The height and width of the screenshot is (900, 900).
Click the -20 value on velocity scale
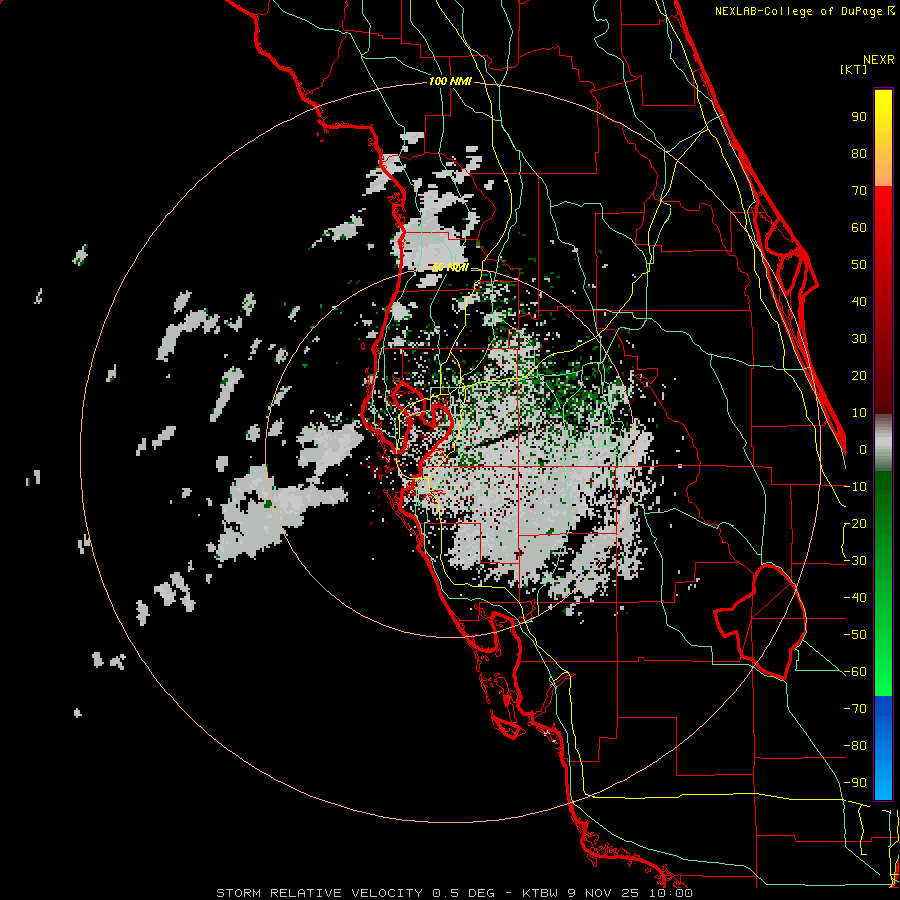(855, 523)
